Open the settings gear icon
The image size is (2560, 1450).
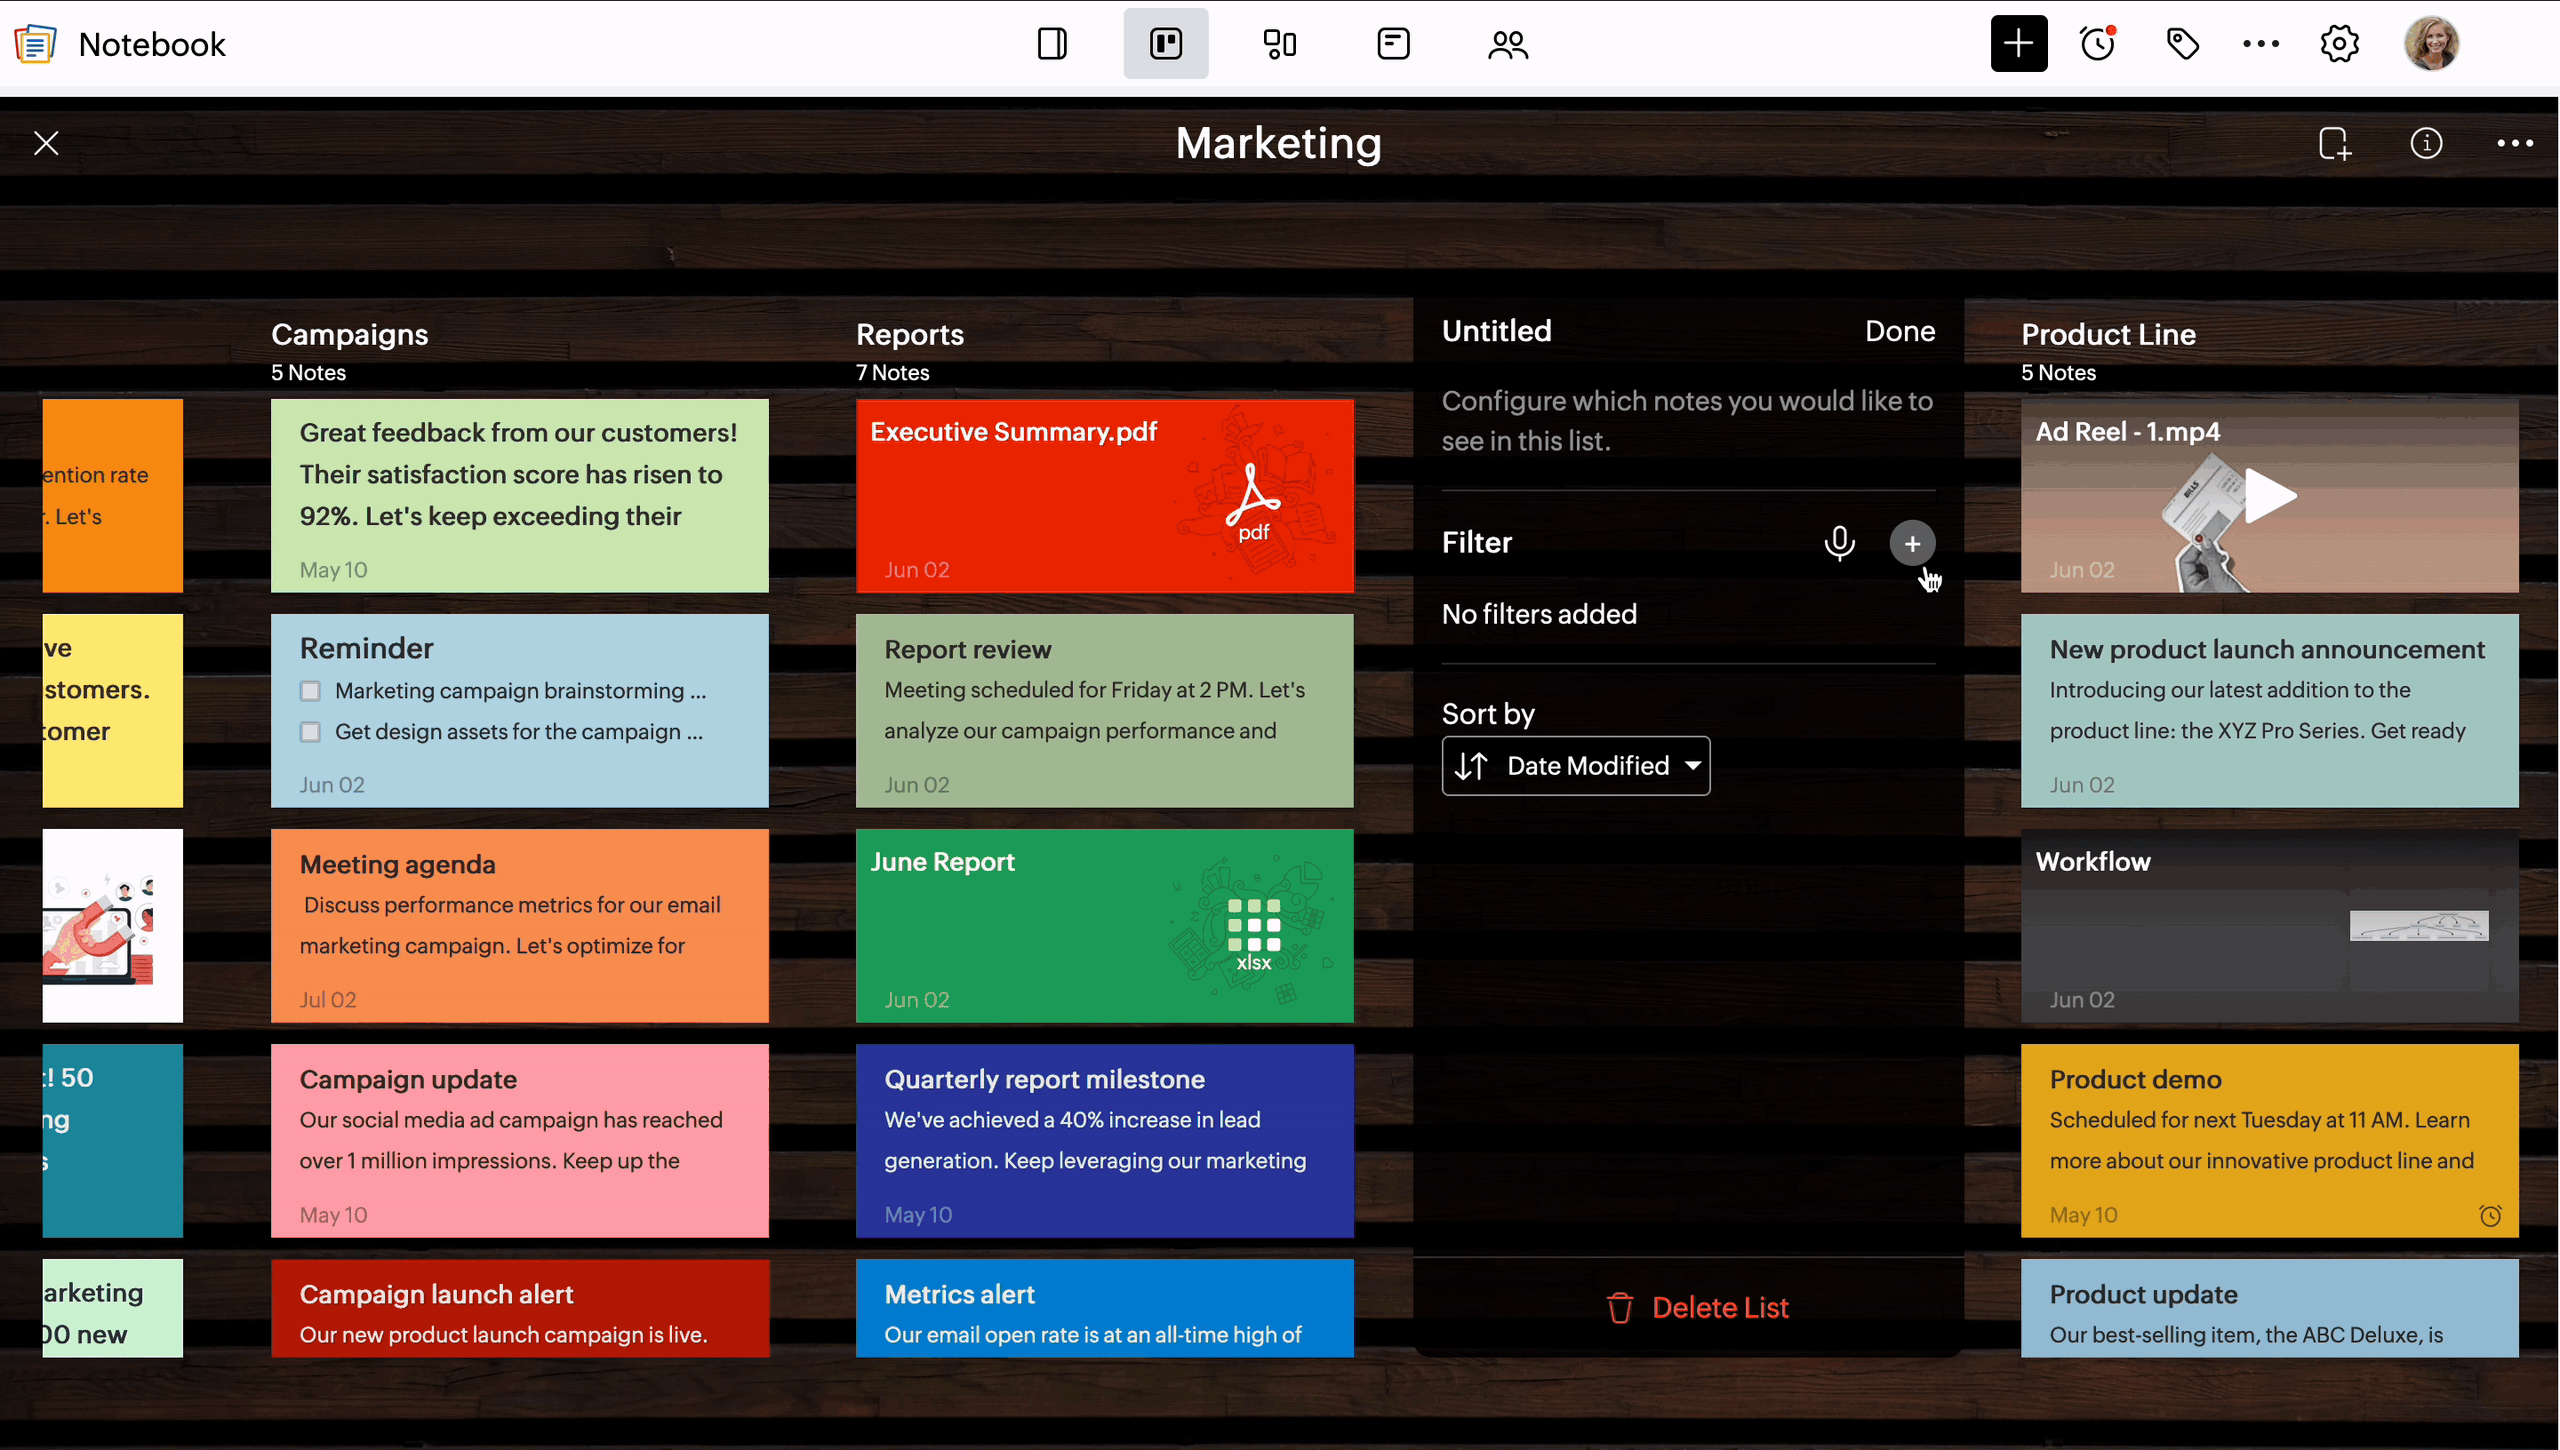click(2339, 44)
